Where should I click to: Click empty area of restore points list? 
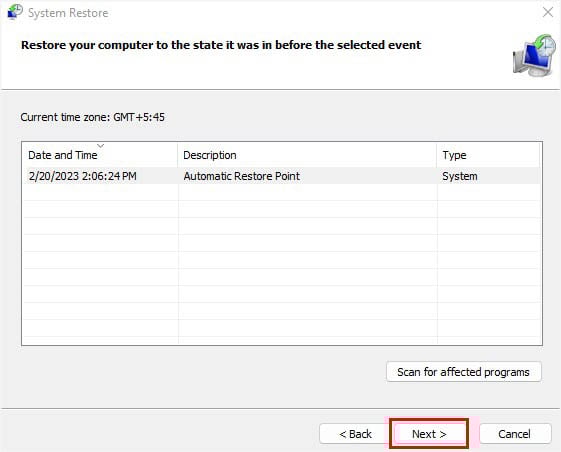pos(283,265)
